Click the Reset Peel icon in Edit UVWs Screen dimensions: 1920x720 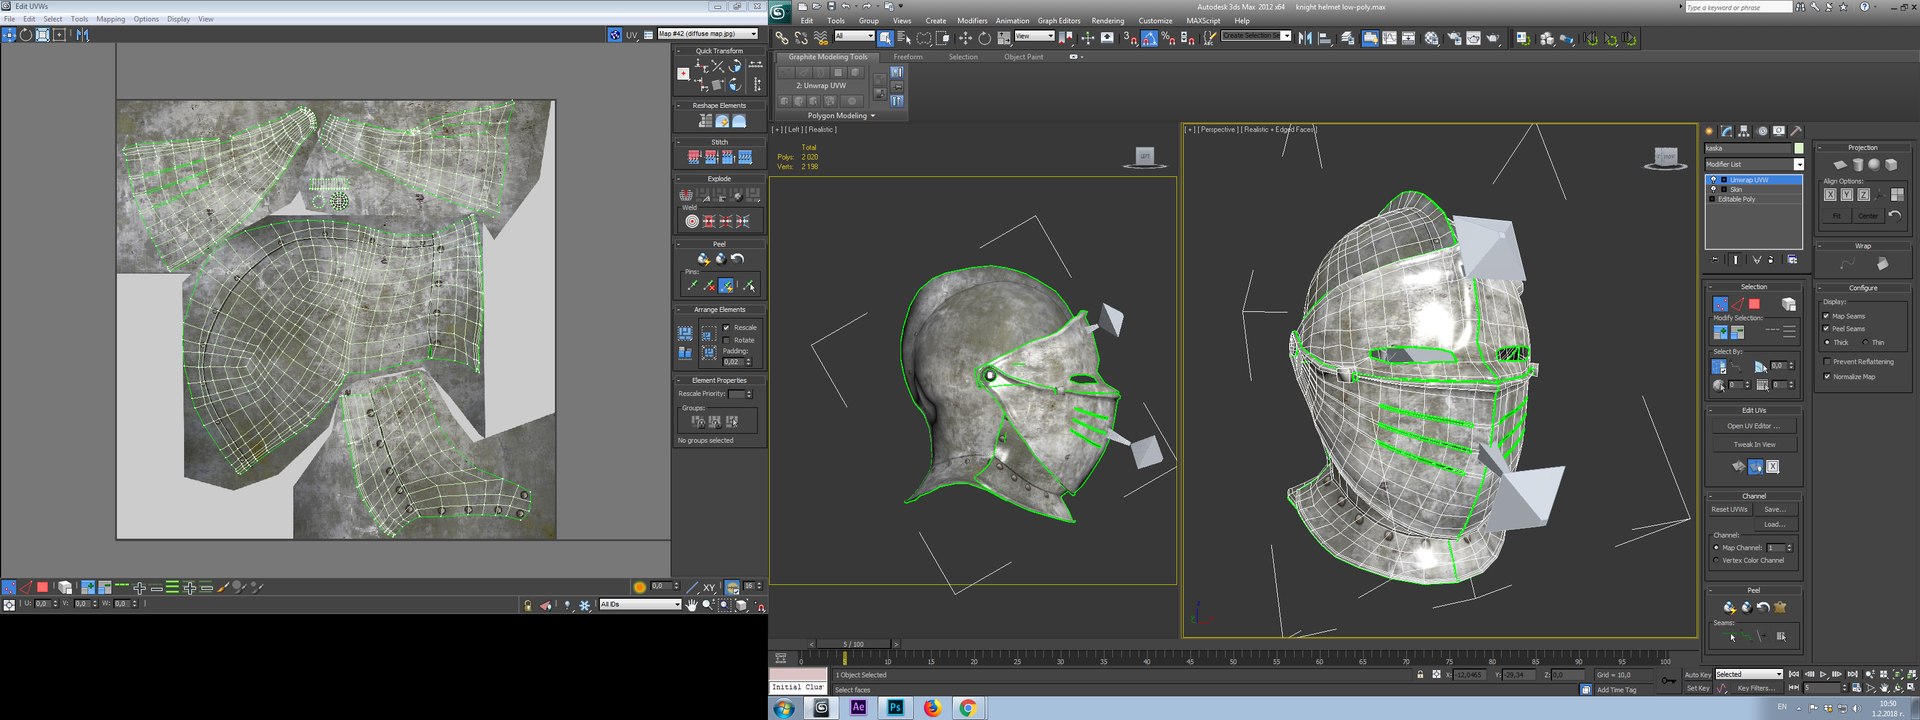(x=738, y=259)
